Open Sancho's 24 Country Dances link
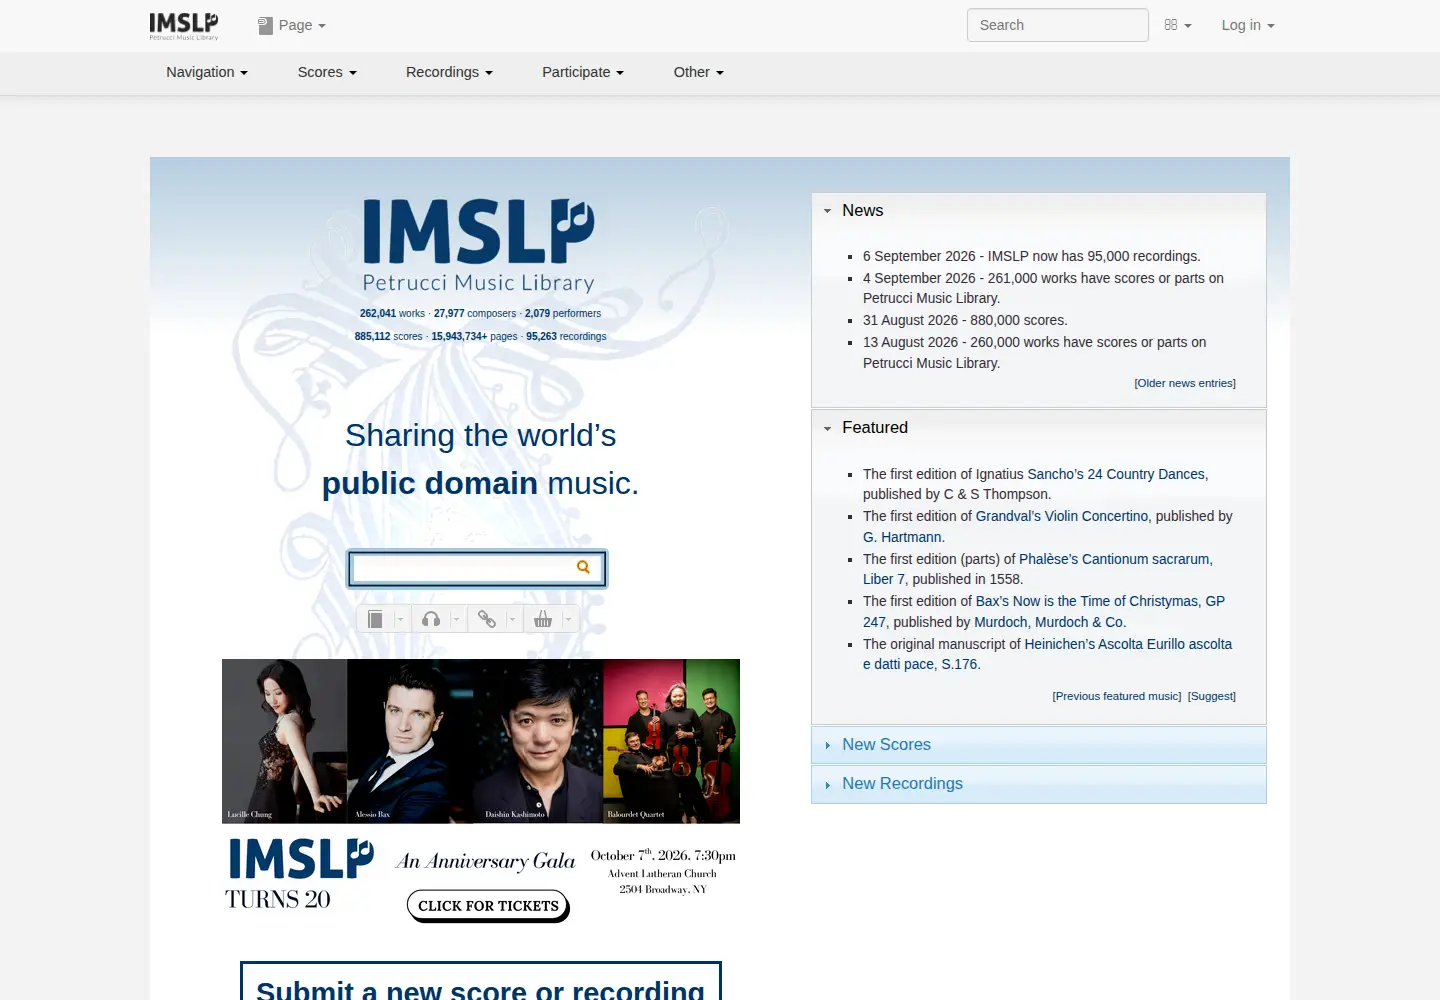The height and width of the screenshot is (1000, 1440). (x=1116, y=474)
